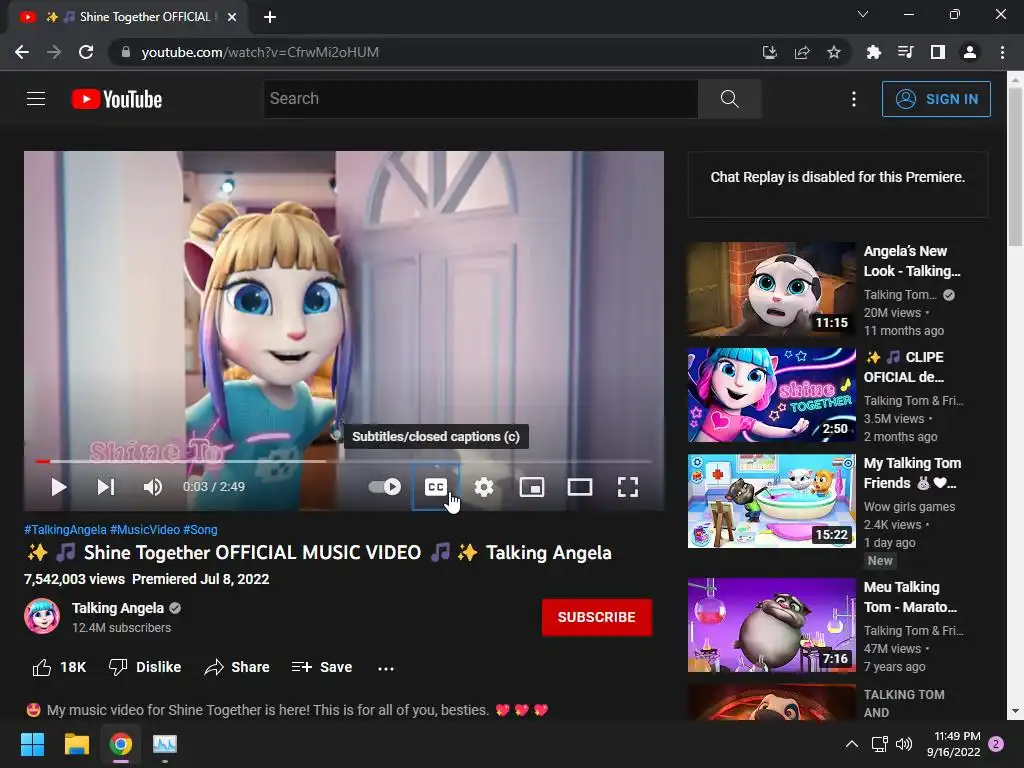Share the video

[x=236, y=667]
